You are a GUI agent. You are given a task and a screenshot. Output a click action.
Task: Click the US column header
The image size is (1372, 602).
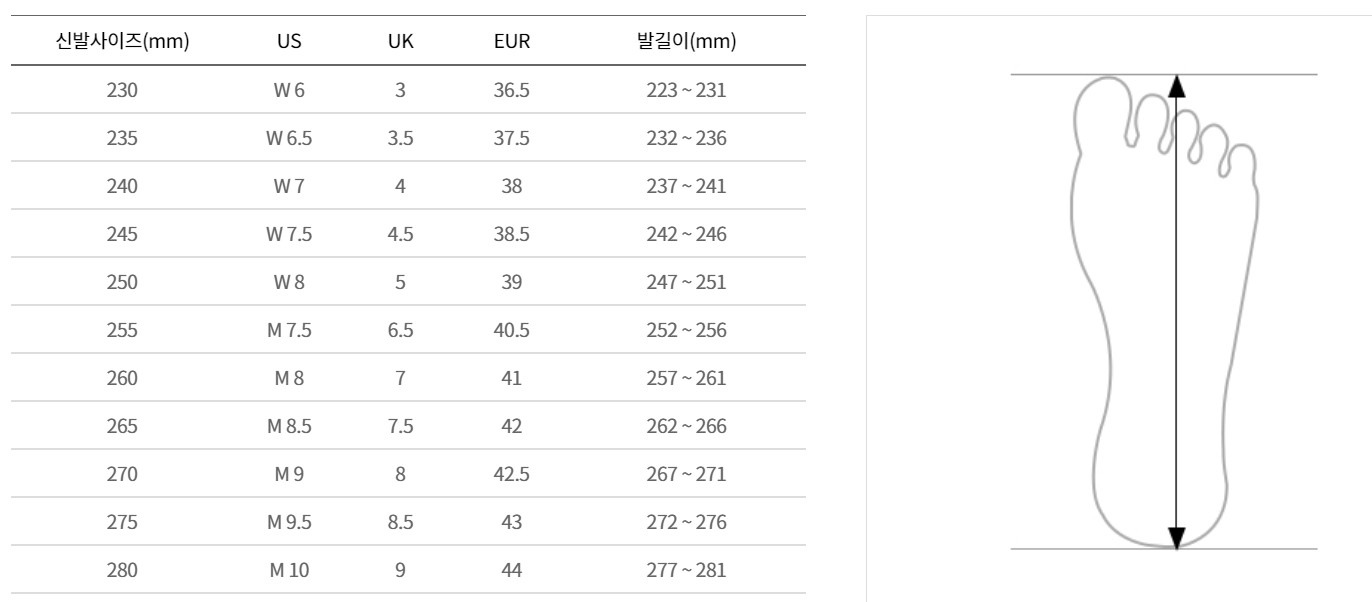point(289,42)
